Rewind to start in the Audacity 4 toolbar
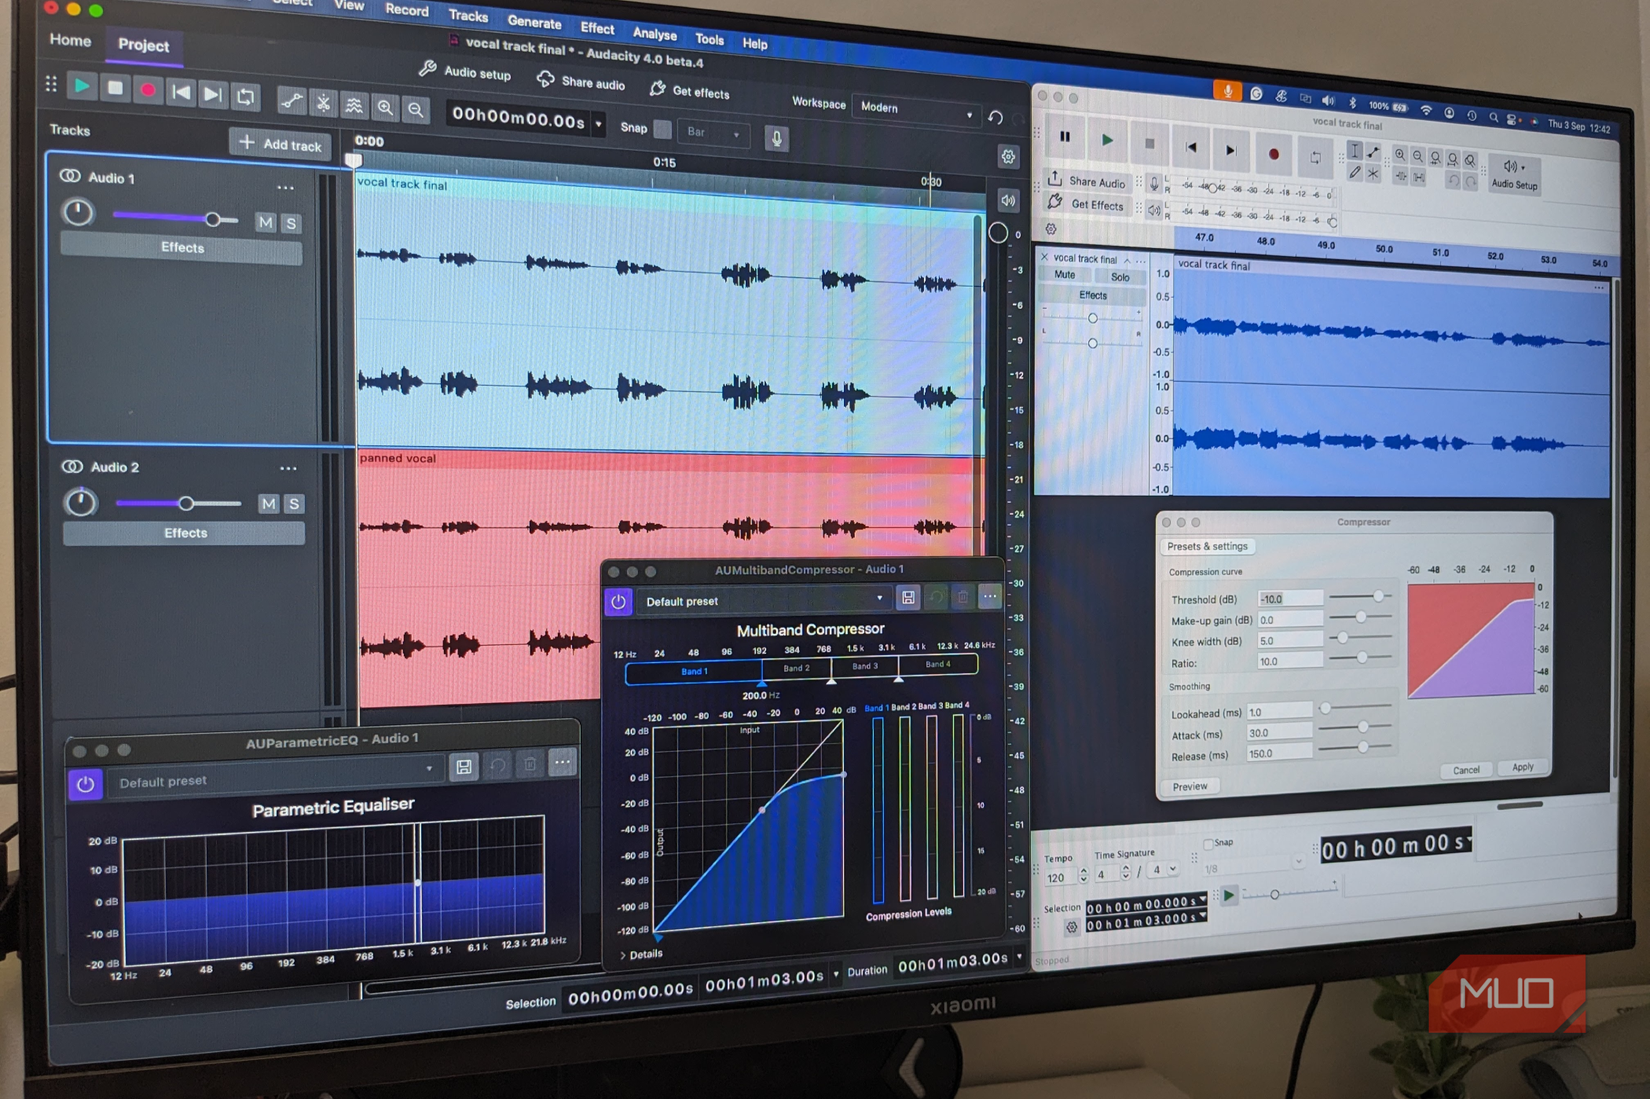This screenshot has height=1099, width=1650. pyautogui.click(x=181, y=92)
